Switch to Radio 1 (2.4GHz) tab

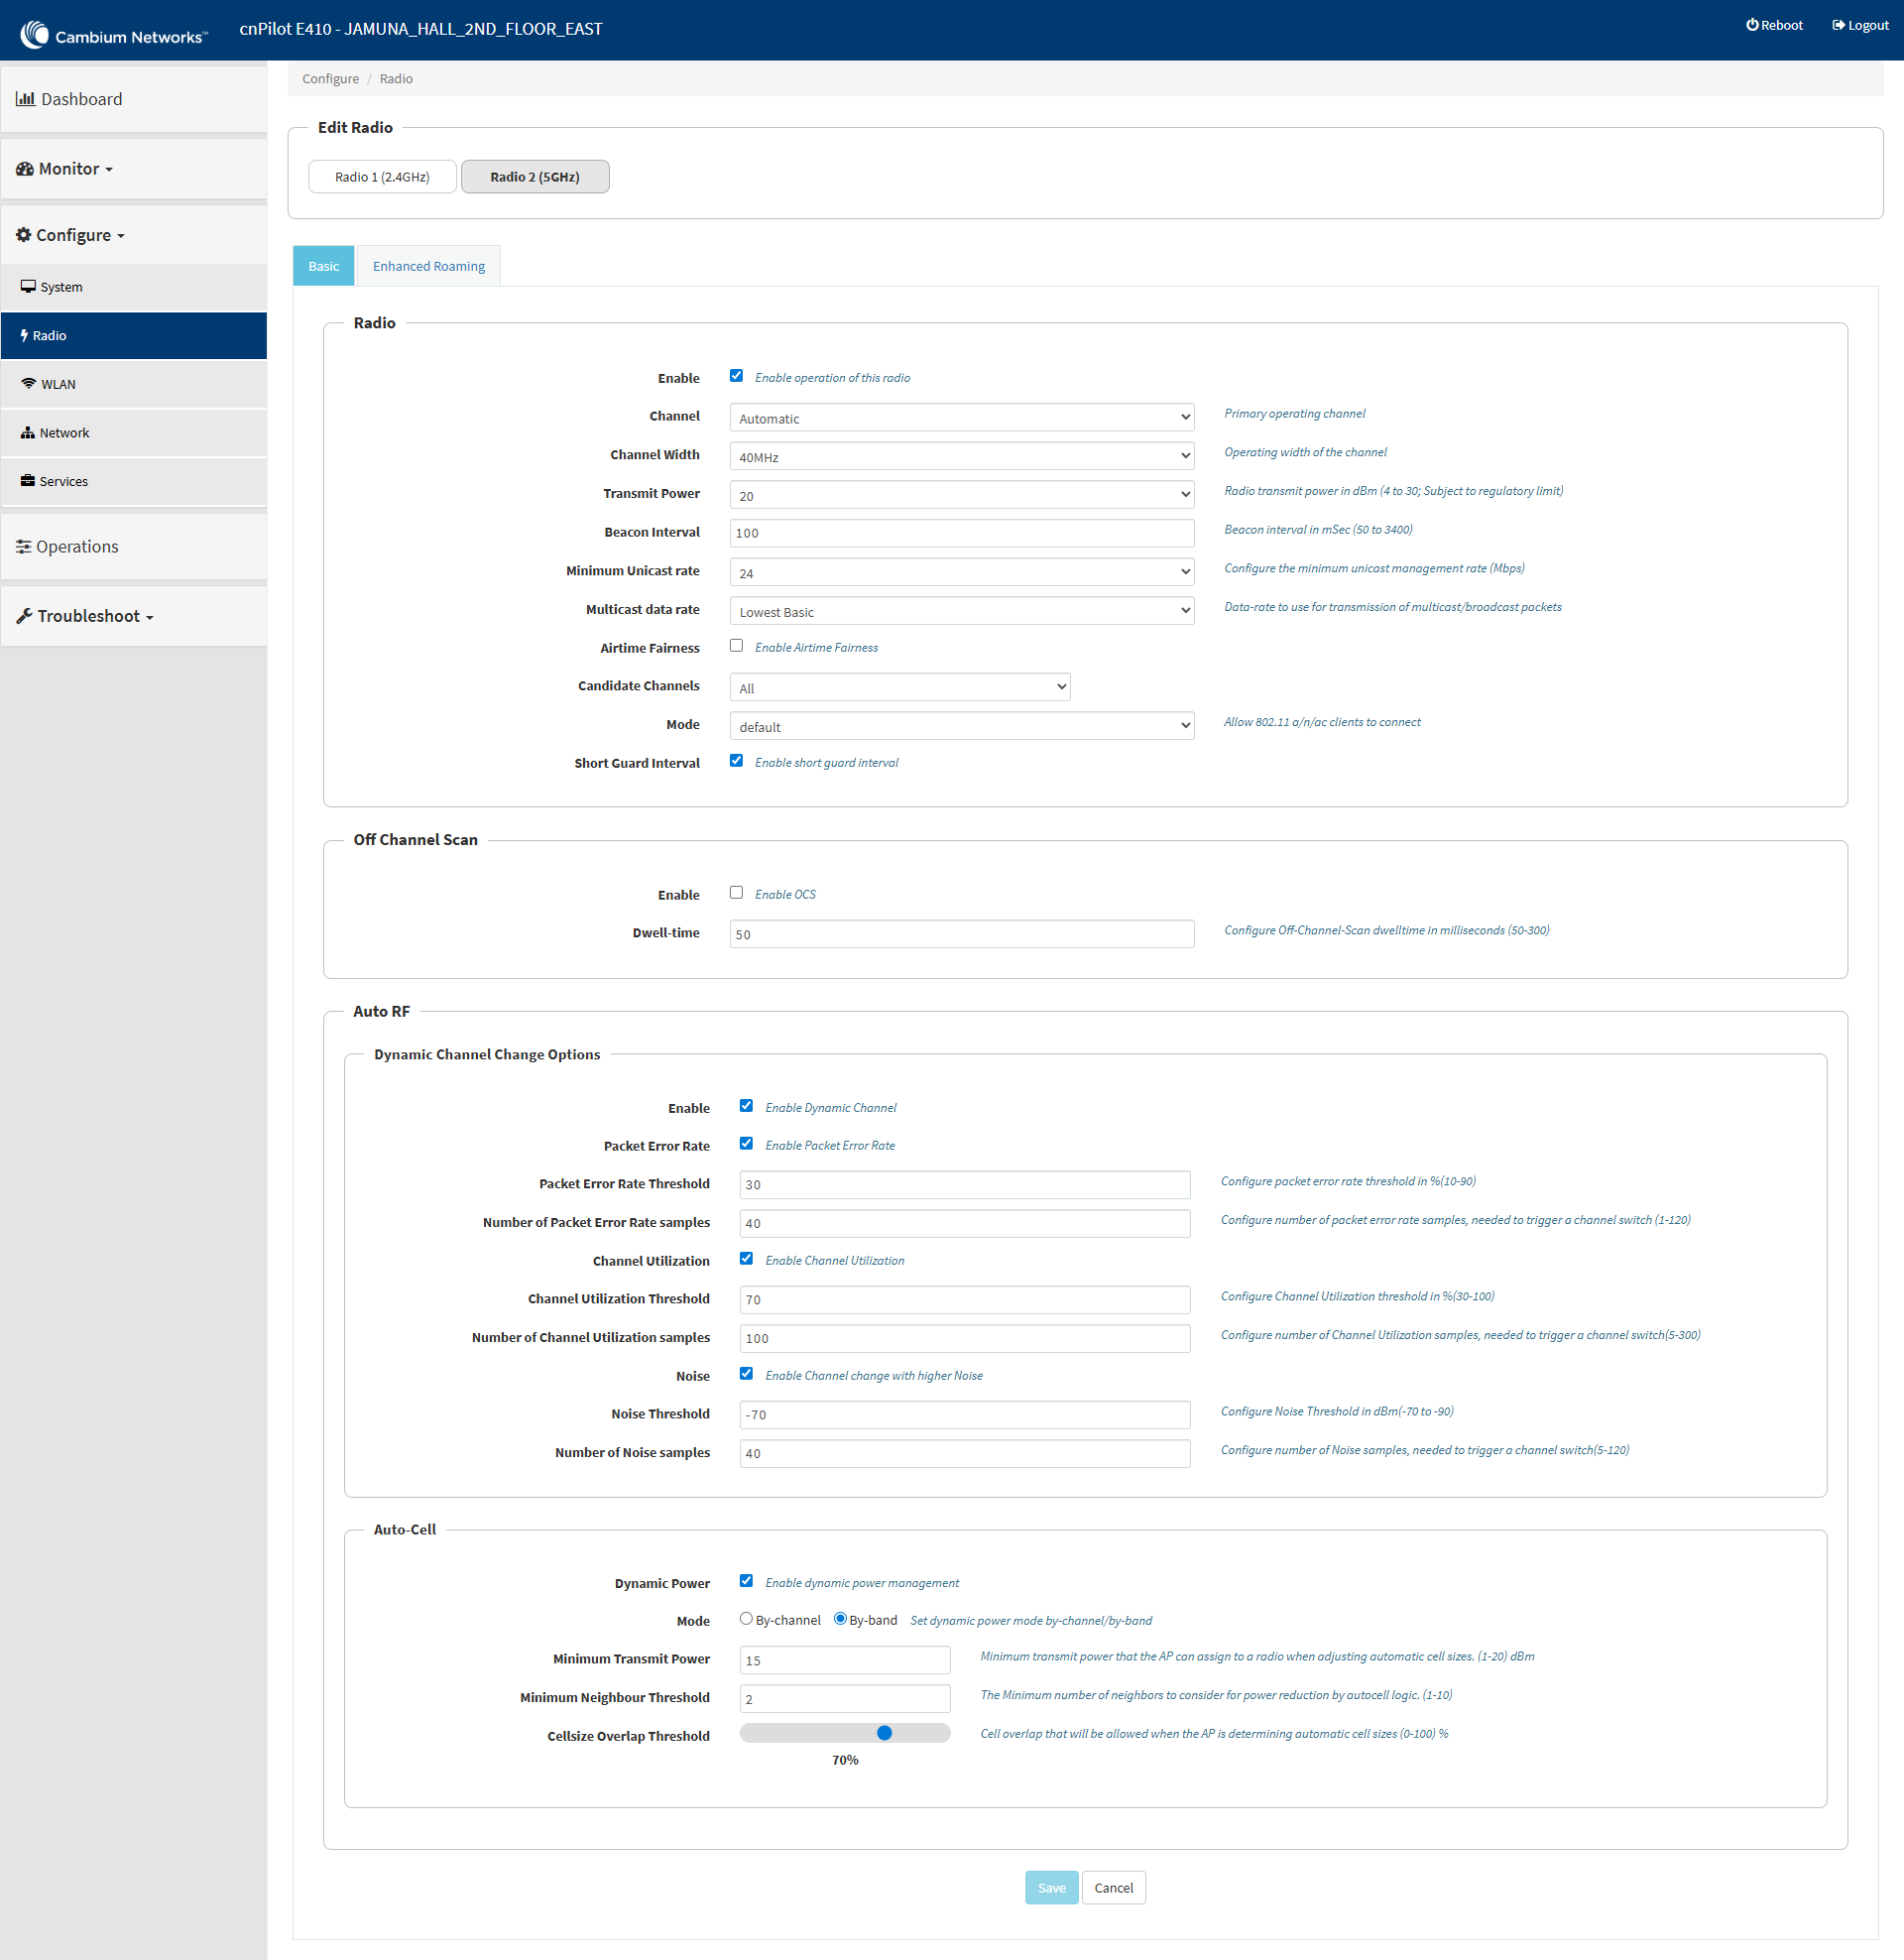(382, 177)
